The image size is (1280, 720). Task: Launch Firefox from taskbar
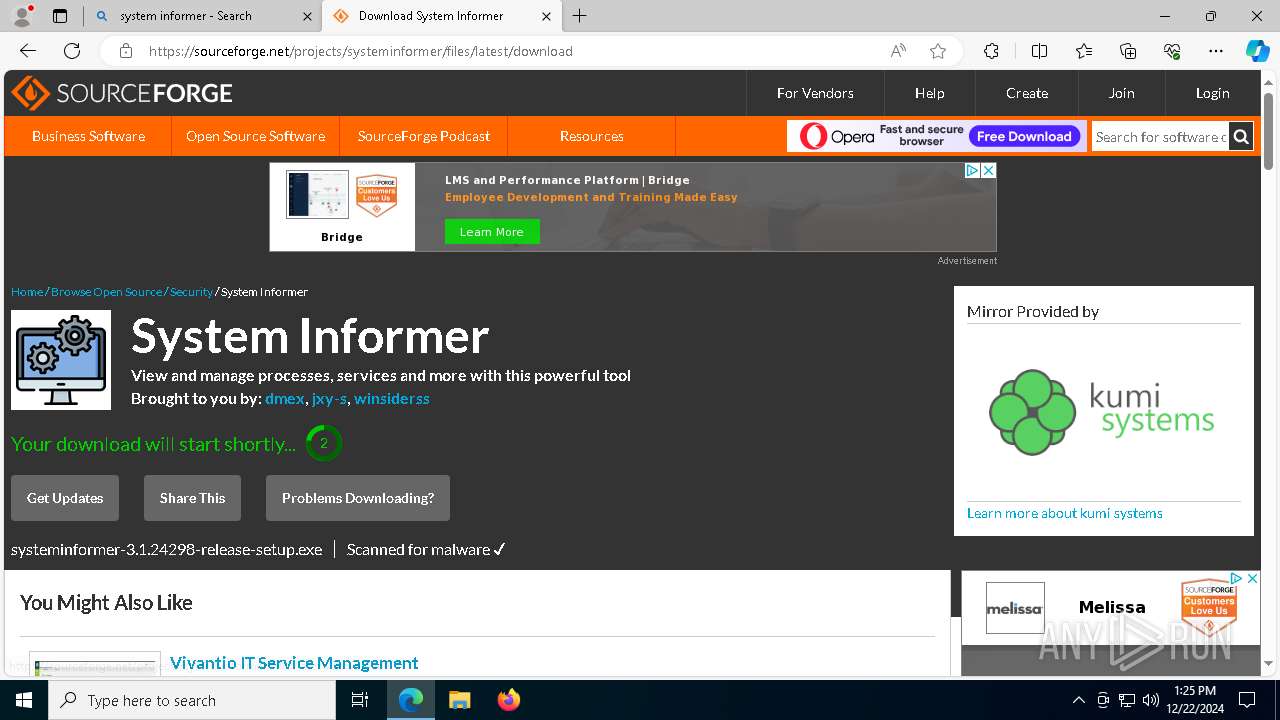(x=509, y=700)
